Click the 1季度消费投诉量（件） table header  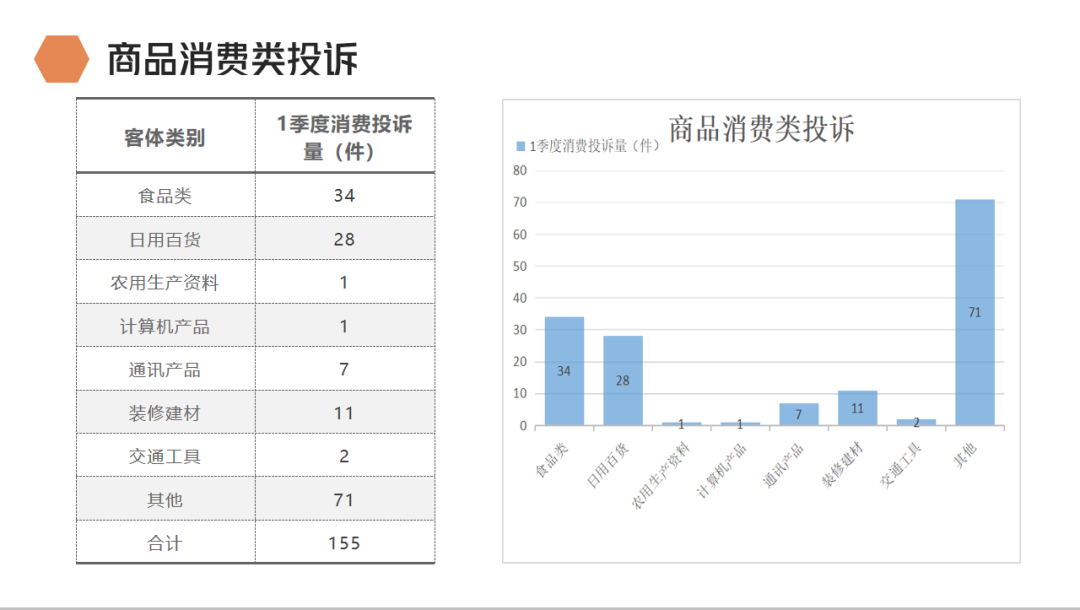pos(344,138)
